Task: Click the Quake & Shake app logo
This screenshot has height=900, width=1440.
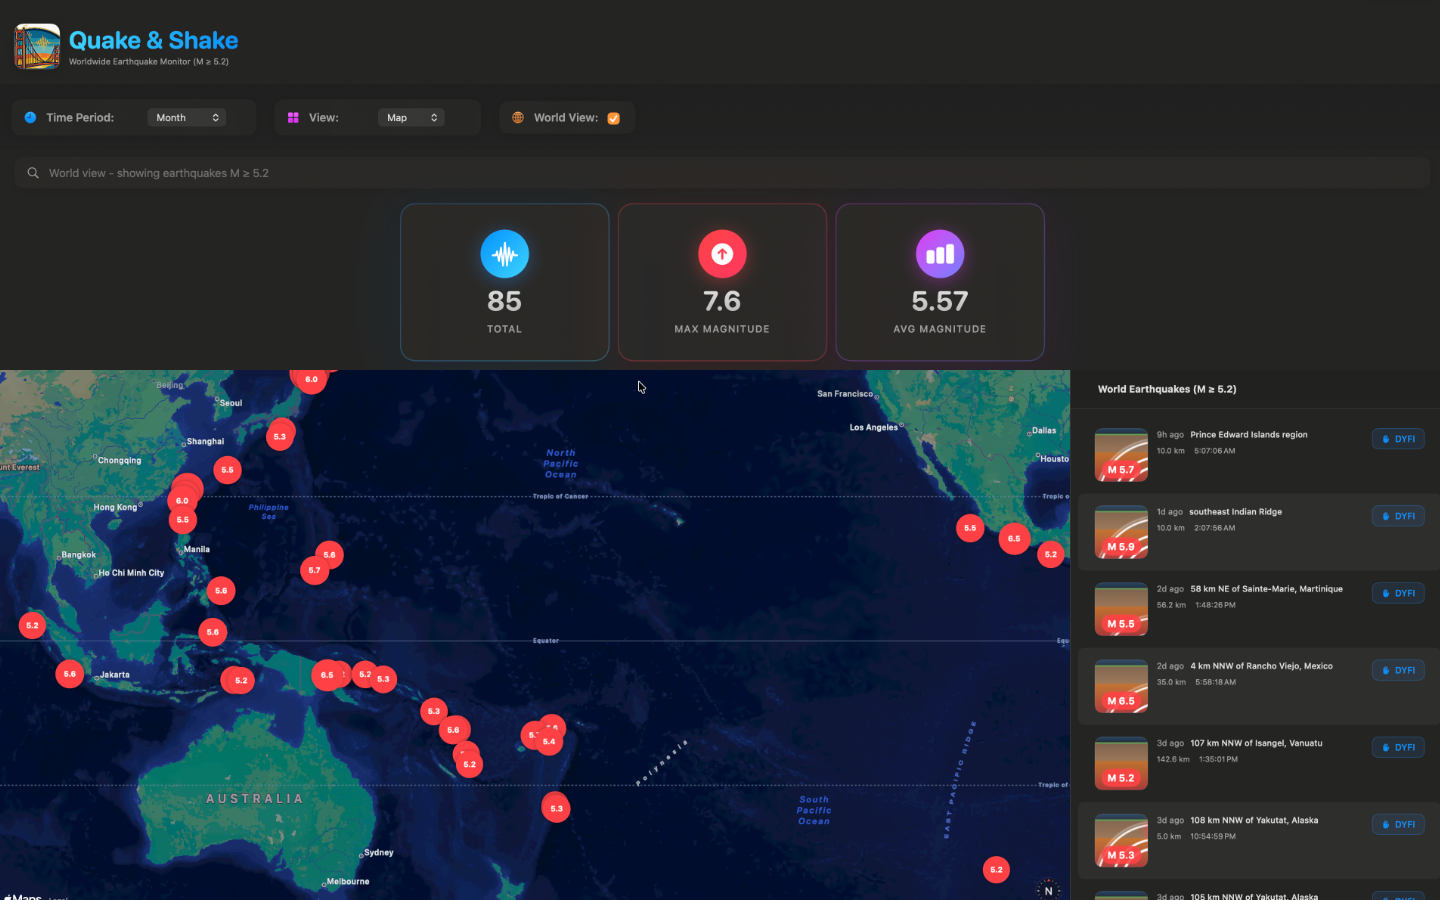Action: 37,47
